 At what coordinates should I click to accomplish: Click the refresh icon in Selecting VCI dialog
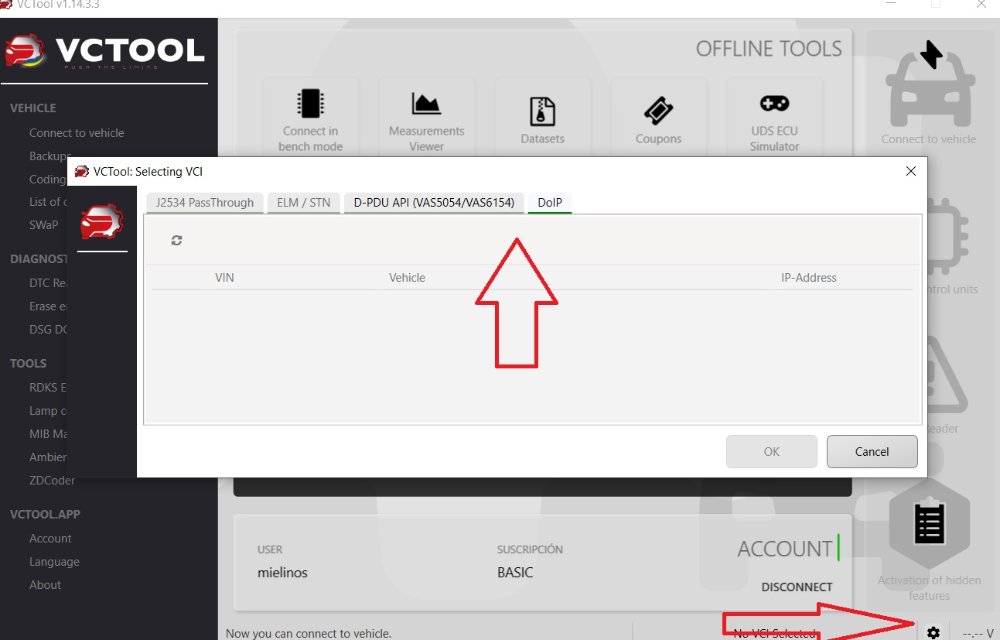click(x=177, y=240)
